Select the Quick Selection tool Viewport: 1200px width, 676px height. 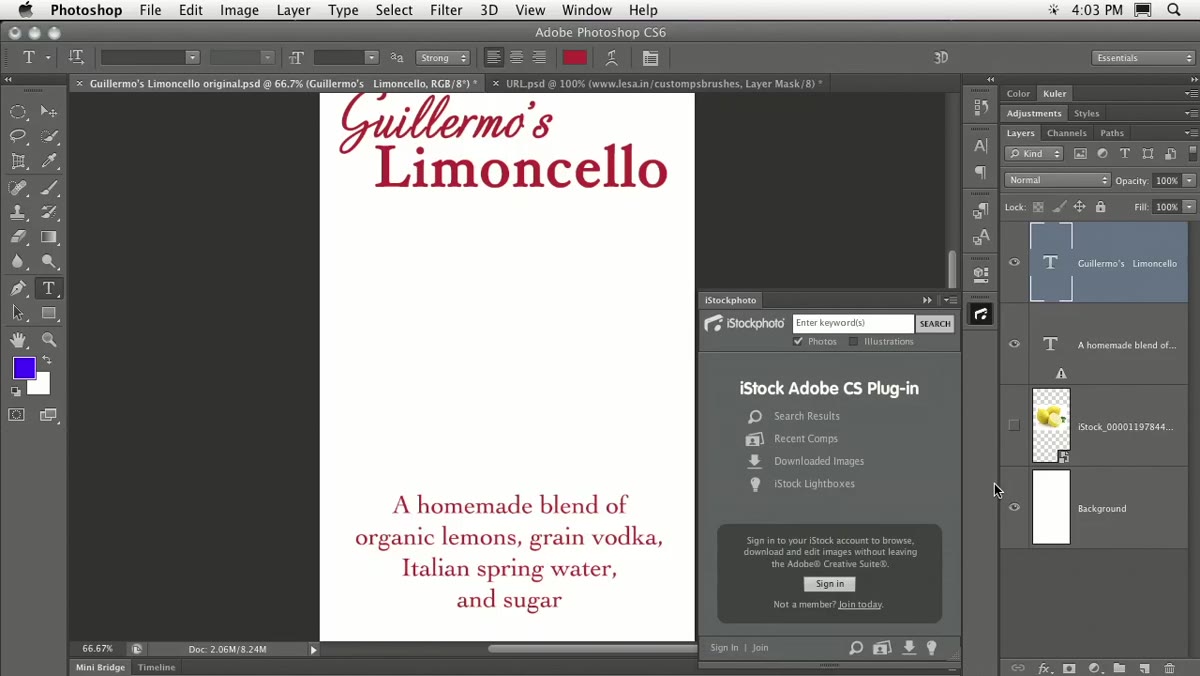(x=49, y=136)
